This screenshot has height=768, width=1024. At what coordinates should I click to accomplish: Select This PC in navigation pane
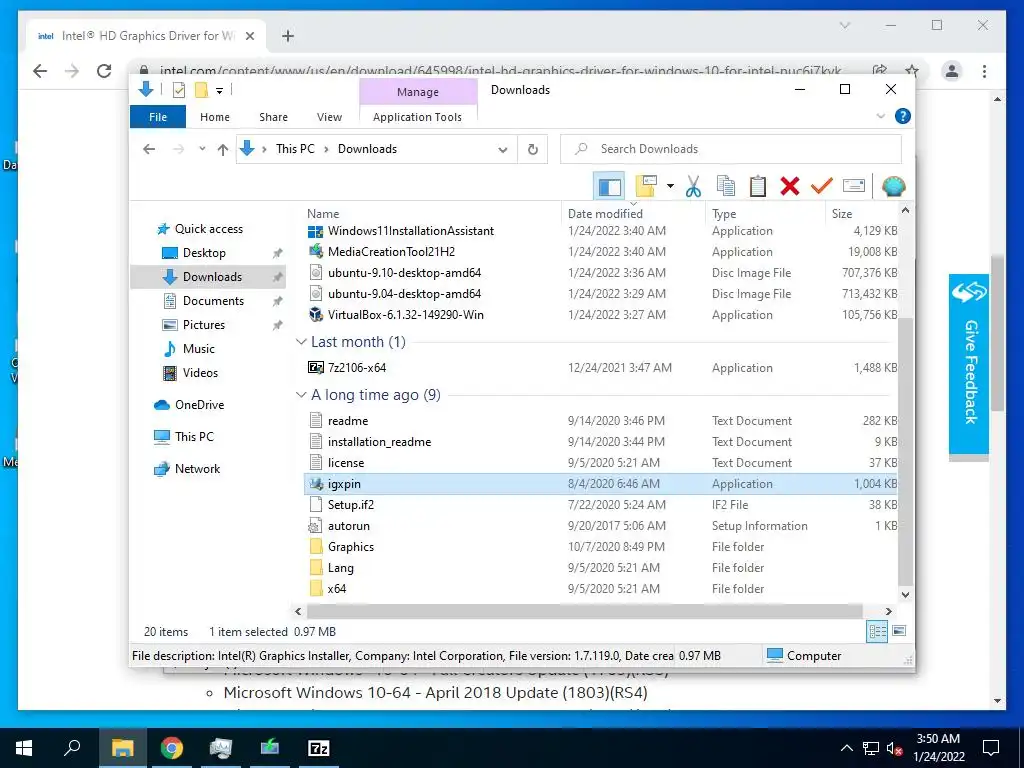pyautogui.click(x=194, y=437)
